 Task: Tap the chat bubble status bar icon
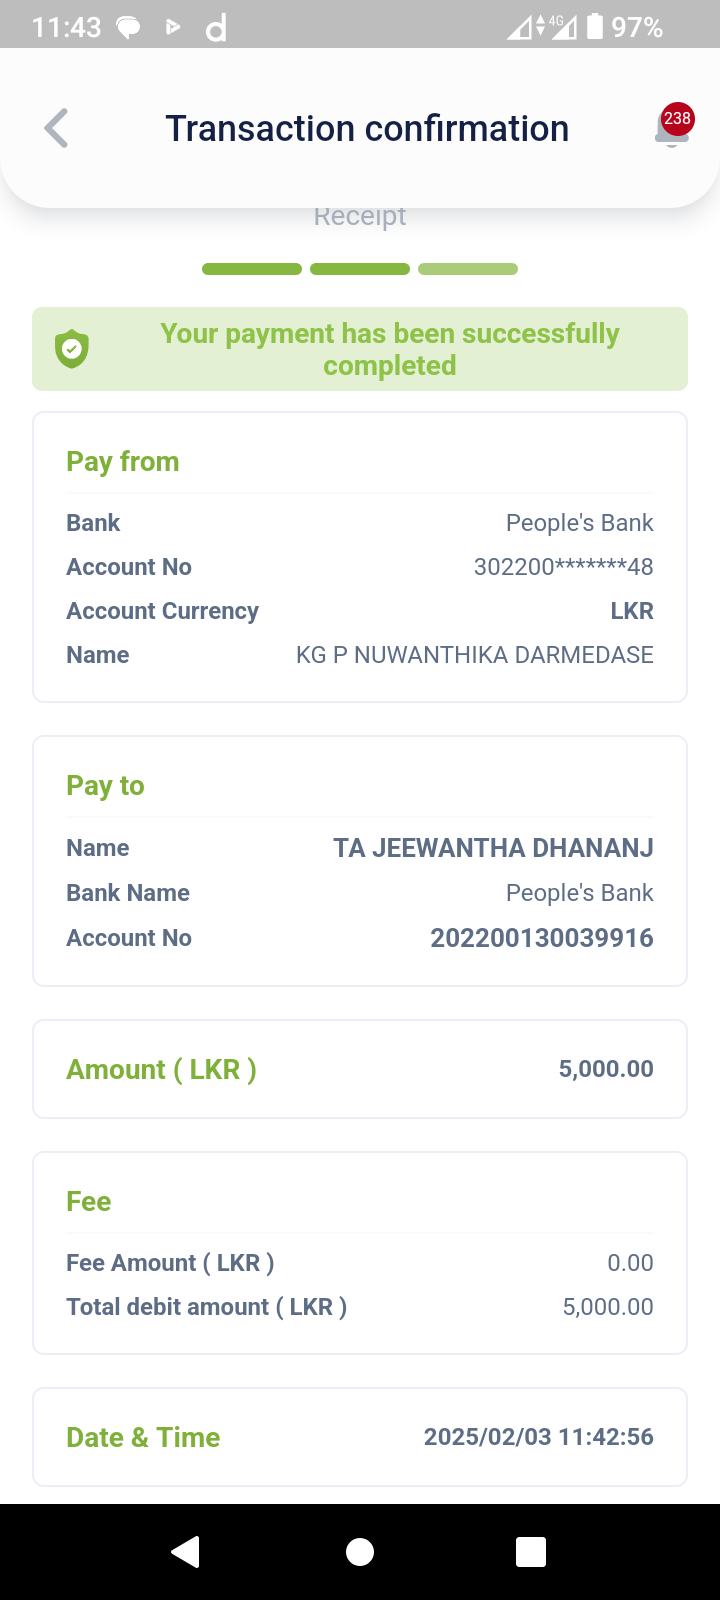click(x=129, y=27)
